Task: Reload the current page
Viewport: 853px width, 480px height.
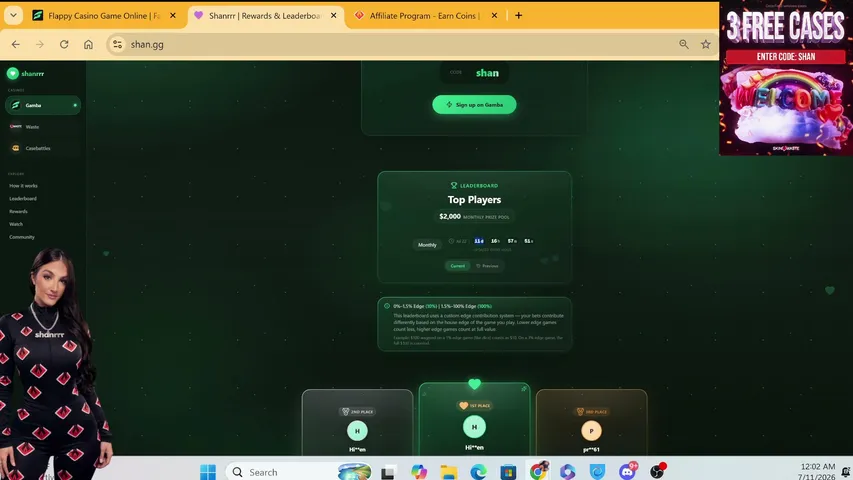Action: point(64,45)
